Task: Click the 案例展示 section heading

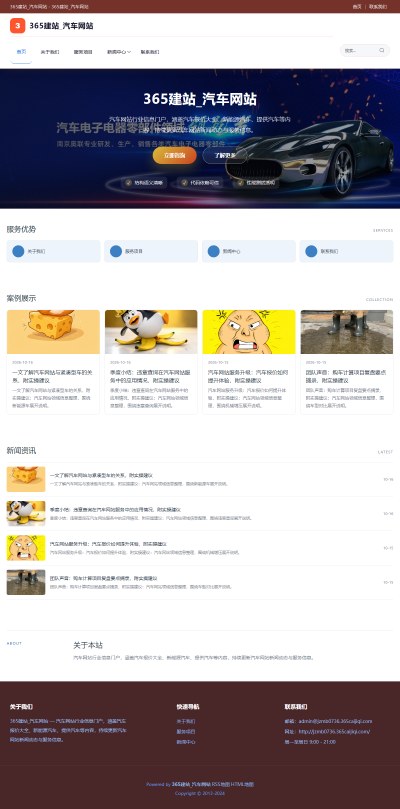Action: [x=21, y=298]
